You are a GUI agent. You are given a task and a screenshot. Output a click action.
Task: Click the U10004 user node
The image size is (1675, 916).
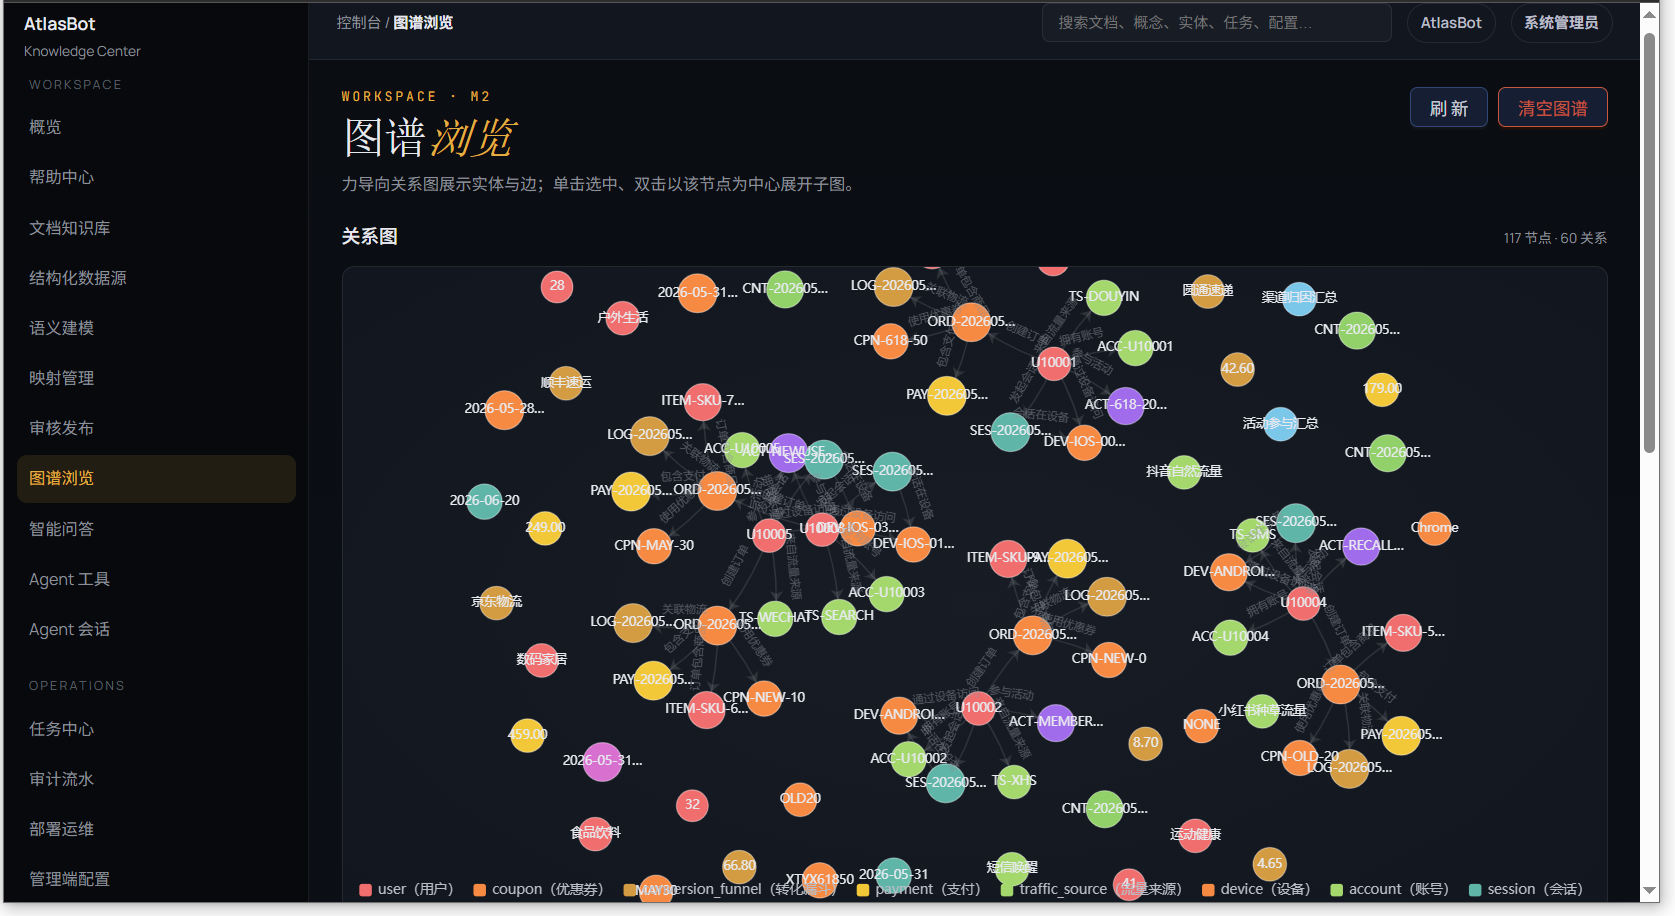(1303, 602)
